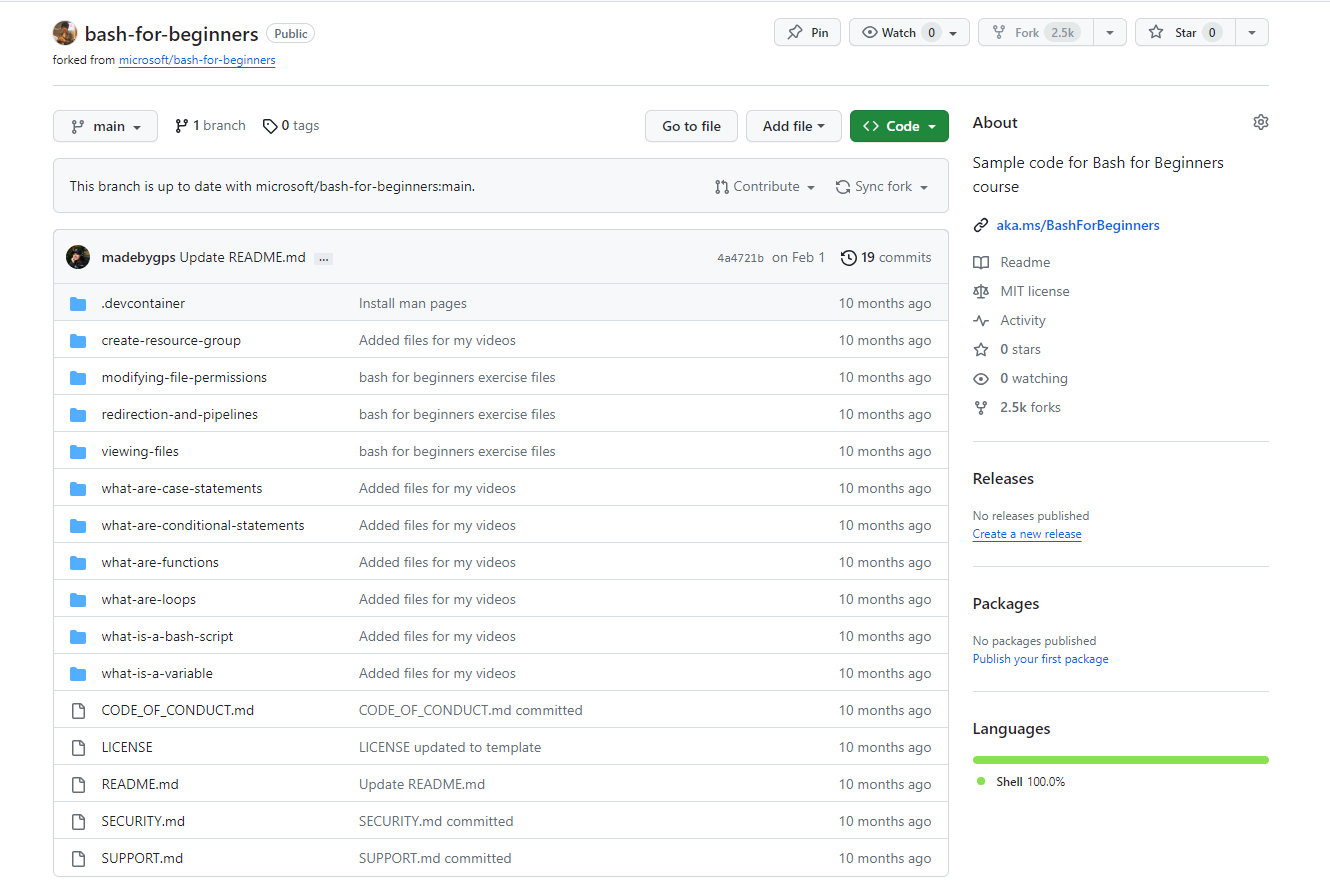This screenshot has height=884, width=1330.
Task: Click the Shell 100.0% language entry
Action: [x=1021, y=782]
